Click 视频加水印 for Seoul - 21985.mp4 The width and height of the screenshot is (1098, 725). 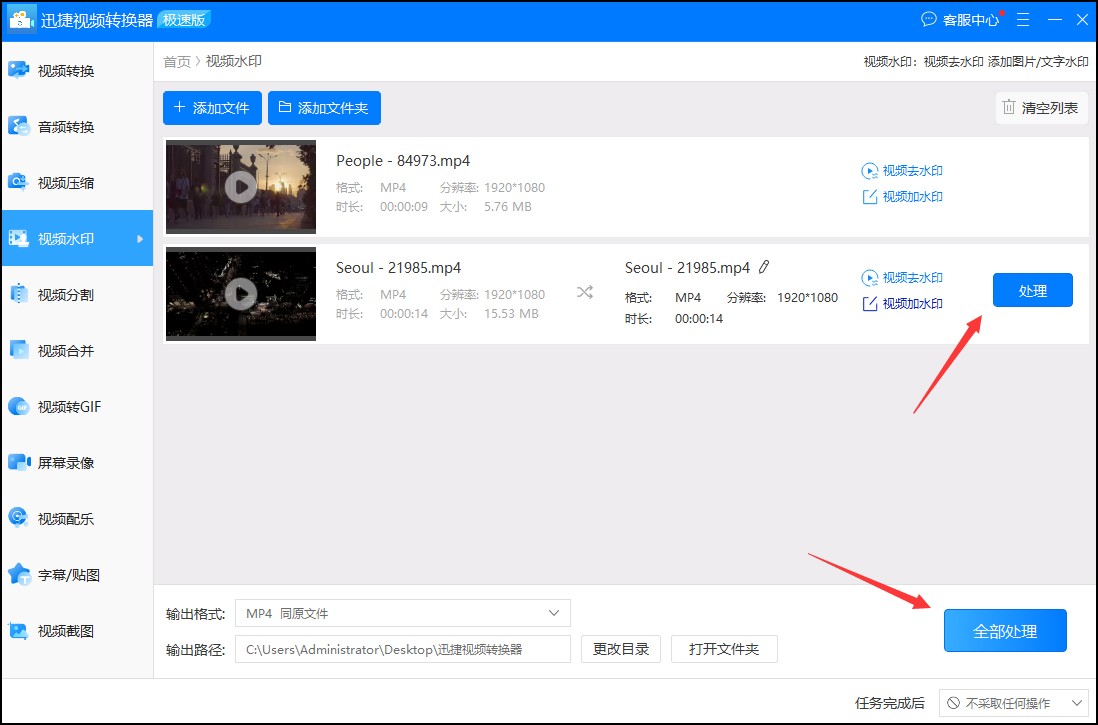[902, 304]
